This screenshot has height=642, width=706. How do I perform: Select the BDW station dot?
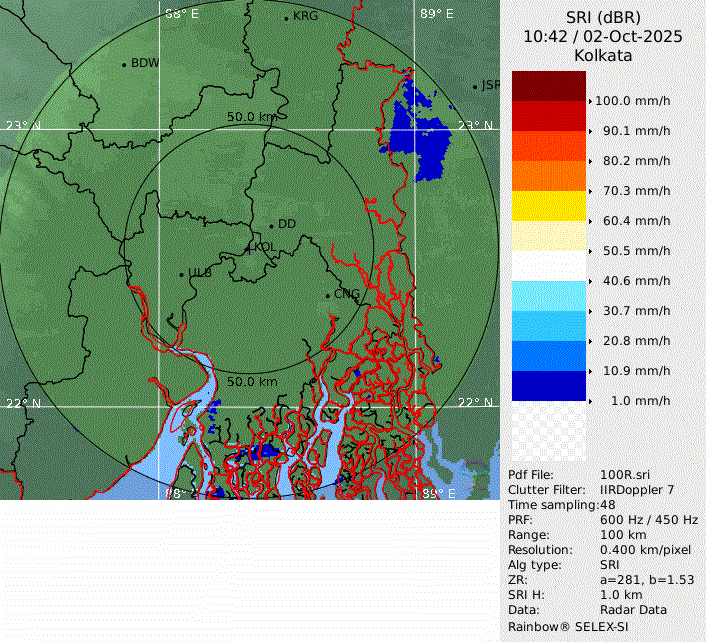coord(124,65)
